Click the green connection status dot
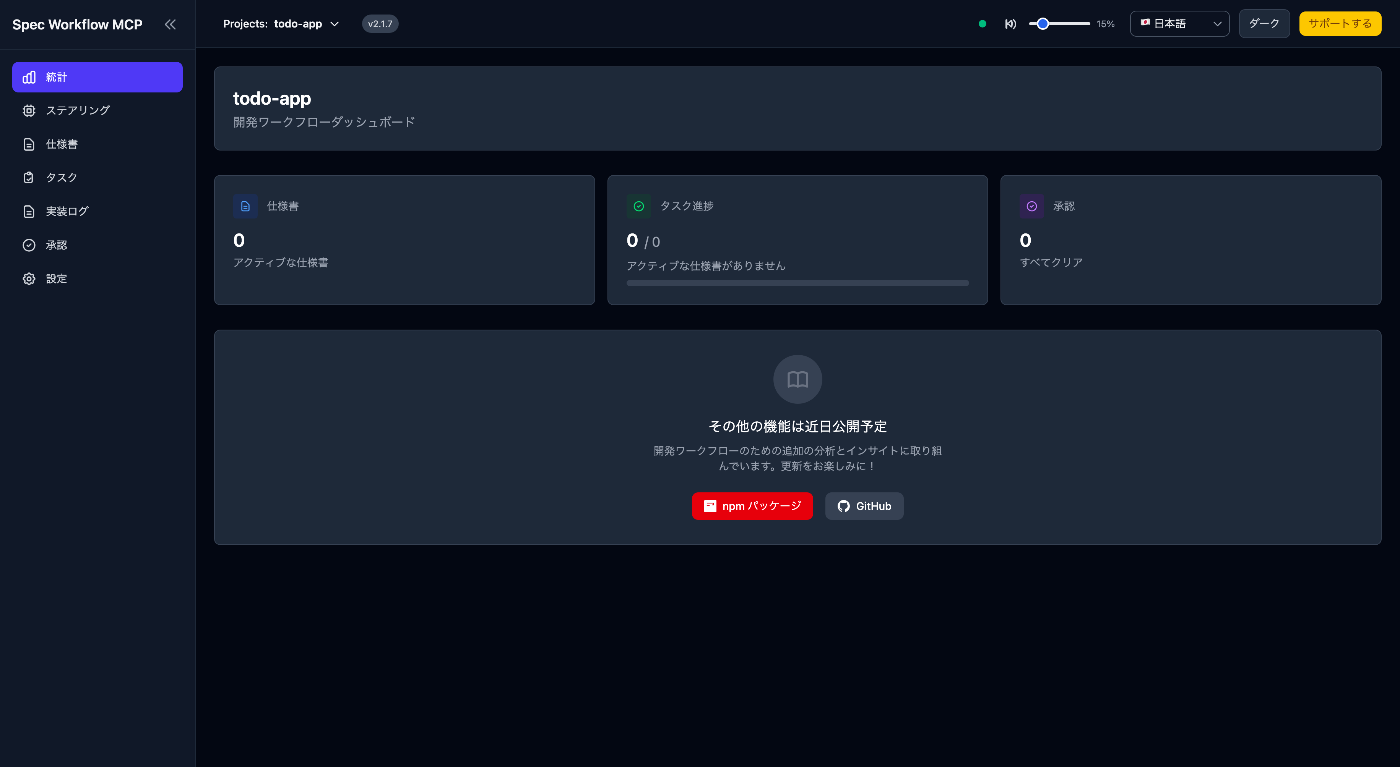Image resolution: width=1400 pixels, height=767 pixels. [x=983, y=24]
